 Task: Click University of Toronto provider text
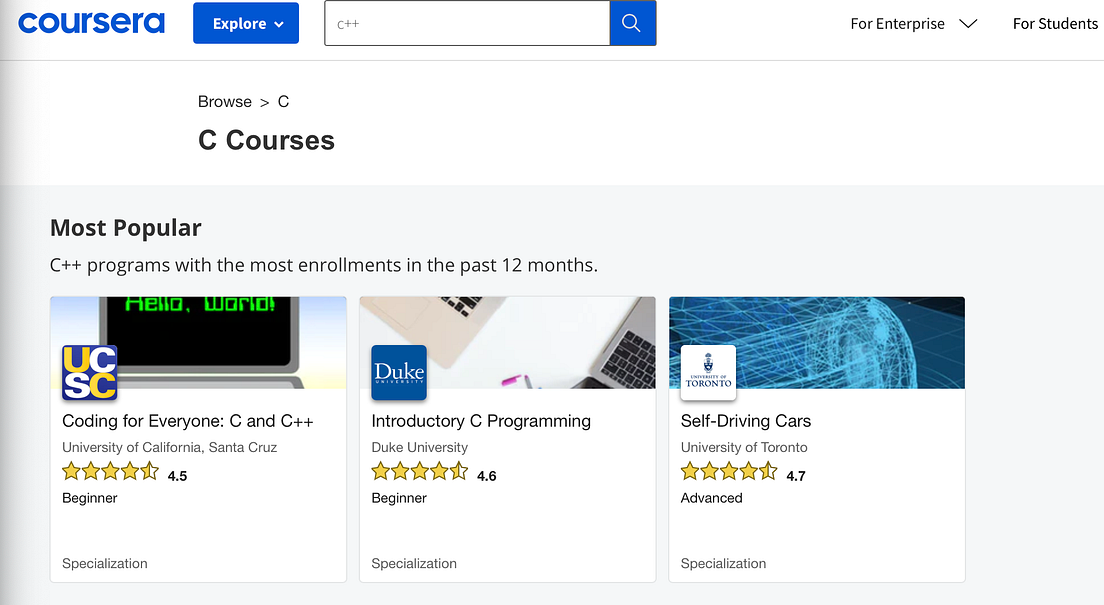pos(744,447)
